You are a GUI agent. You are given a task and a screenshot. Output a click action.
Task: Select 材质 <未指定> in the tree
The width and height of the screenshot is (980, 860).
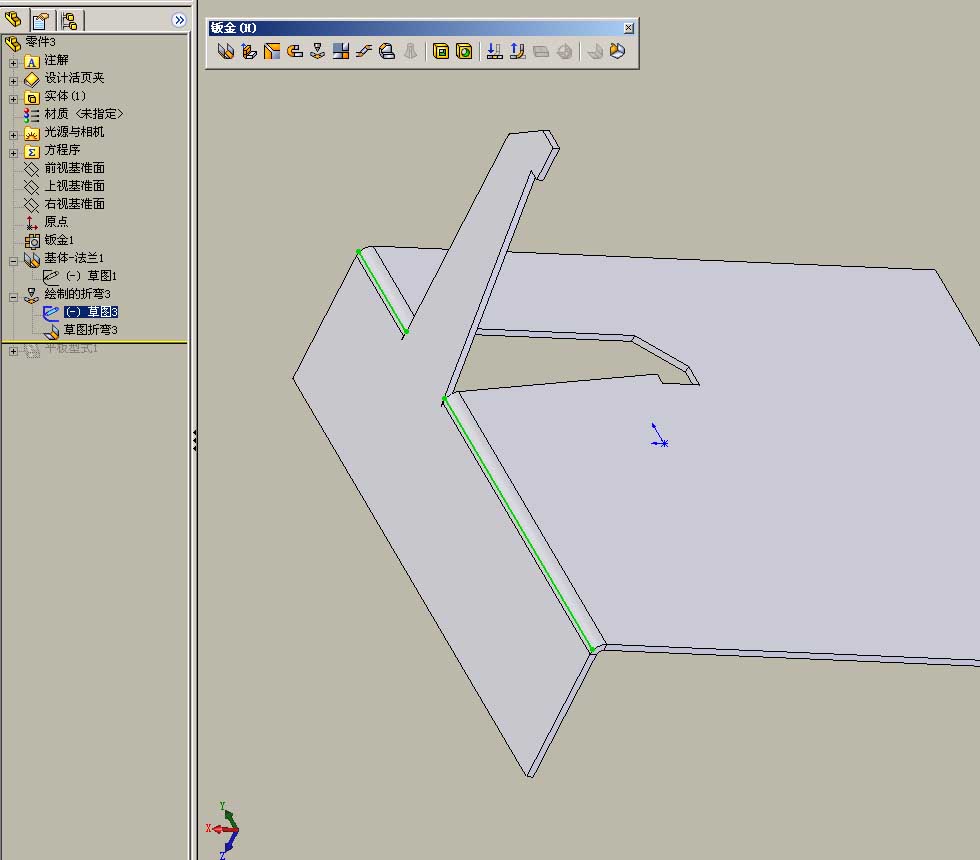(x=84, y=114)
